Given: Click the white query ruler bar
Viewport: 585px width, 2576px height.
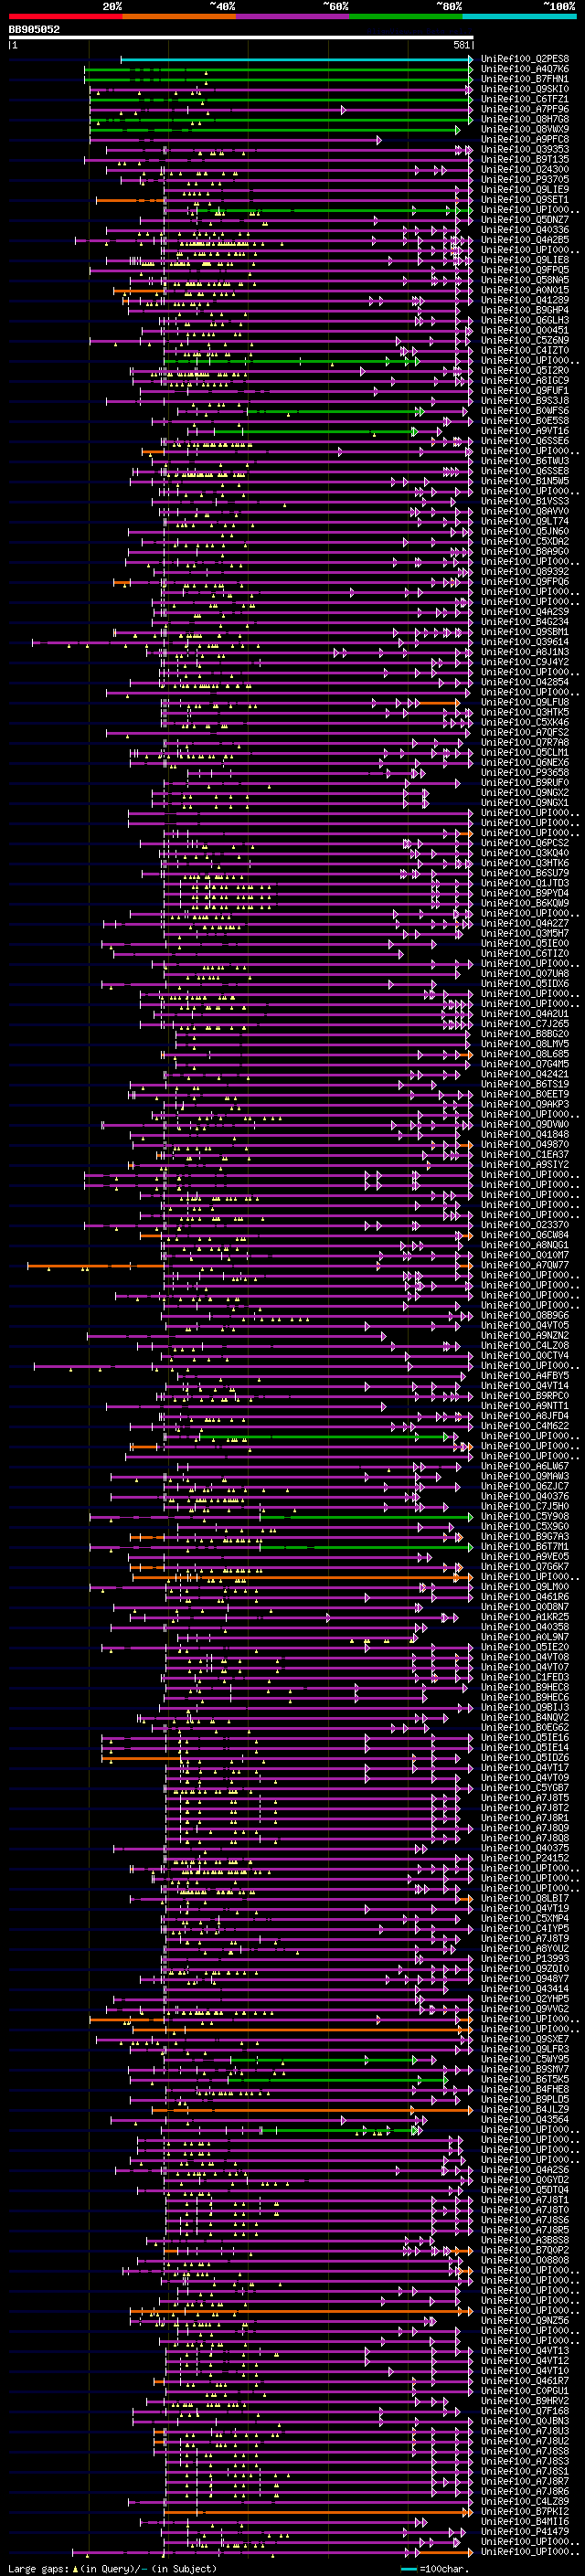Looking at the screenshot, I should [241, 38].
